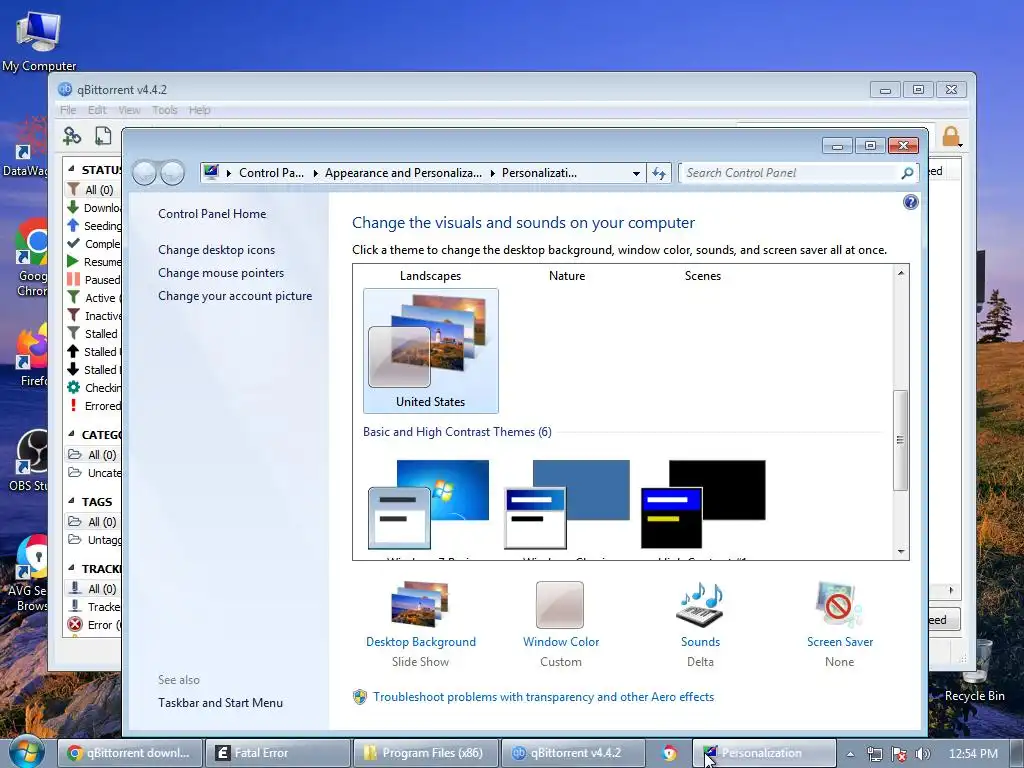Open Taskbar and Start Menu link
The width and height of the screenshot is (1024, 768).
tap(220, 703)
